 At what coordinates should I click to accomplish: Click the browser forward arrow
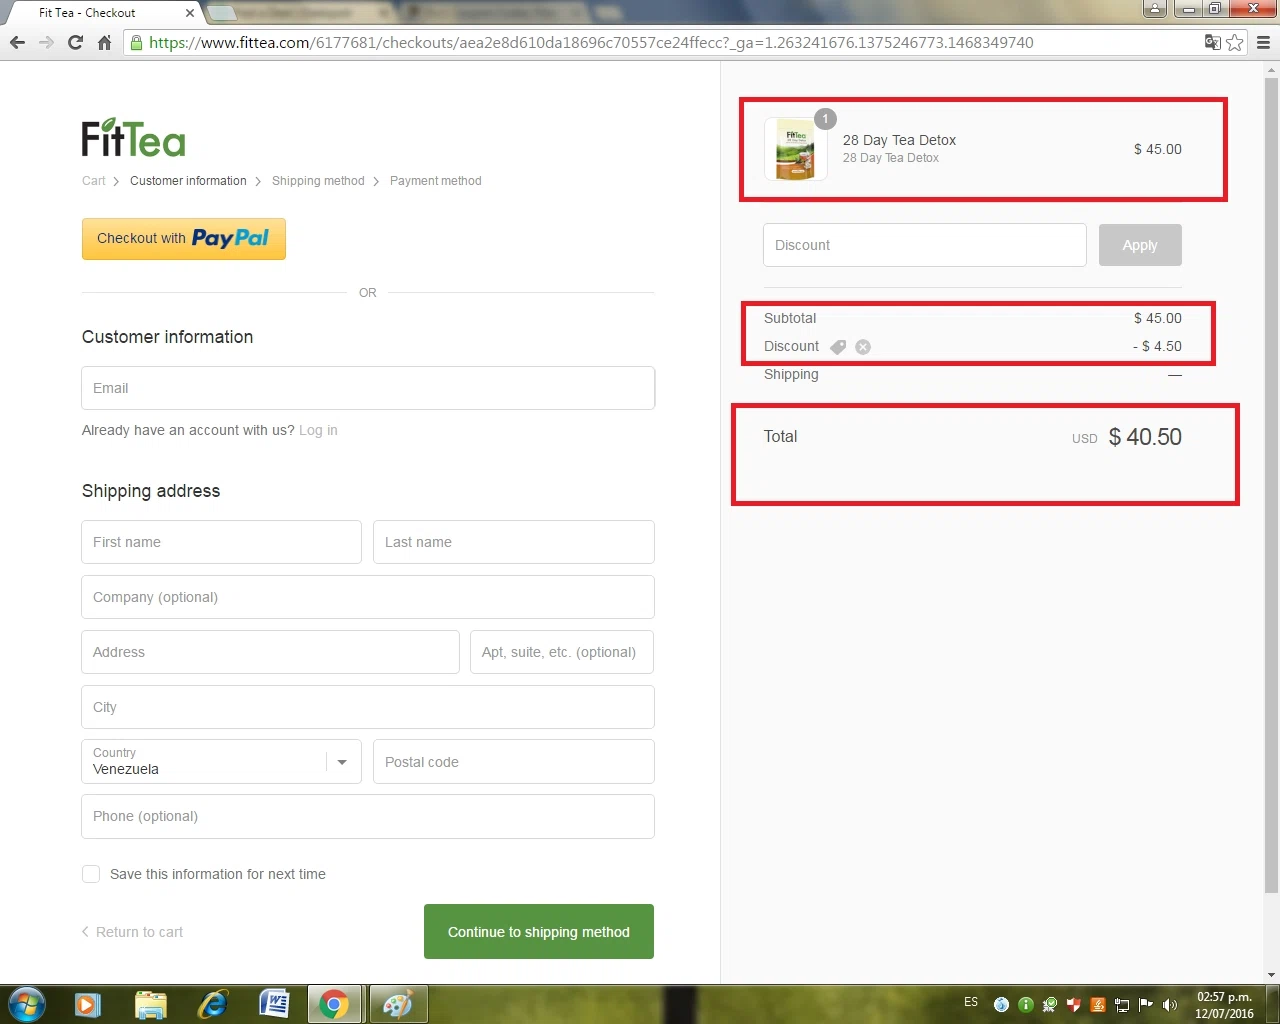(46, 42)
